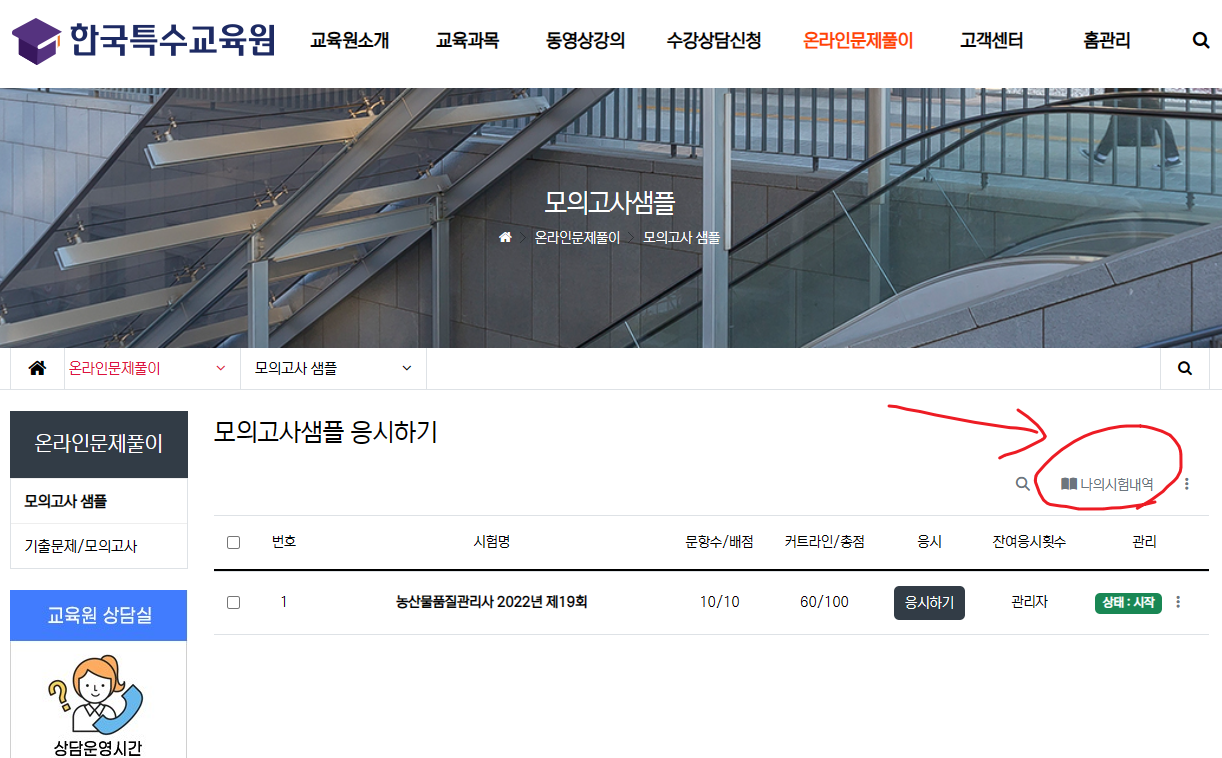Screen dimensions: 1222x758
Task: Click search icon at right of sub-navigation bar
Action: pyautogui.click(x=1185, y=368)
